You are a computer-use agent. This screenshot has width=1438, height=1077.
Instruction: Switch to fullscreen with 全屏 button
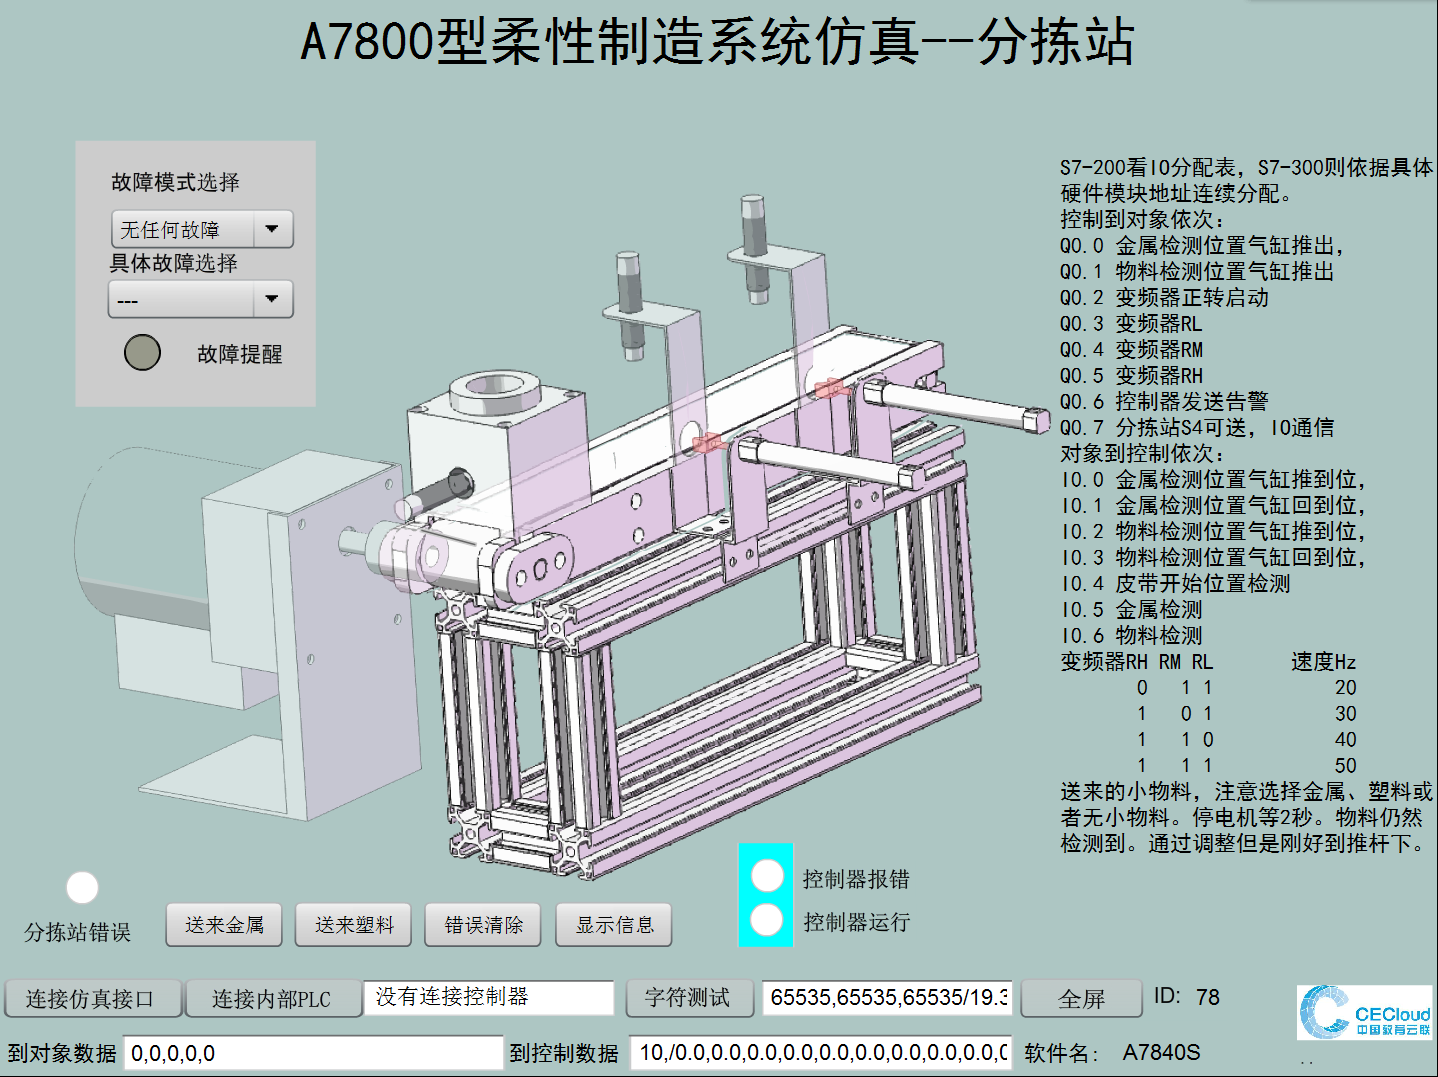click(1081, 999)
